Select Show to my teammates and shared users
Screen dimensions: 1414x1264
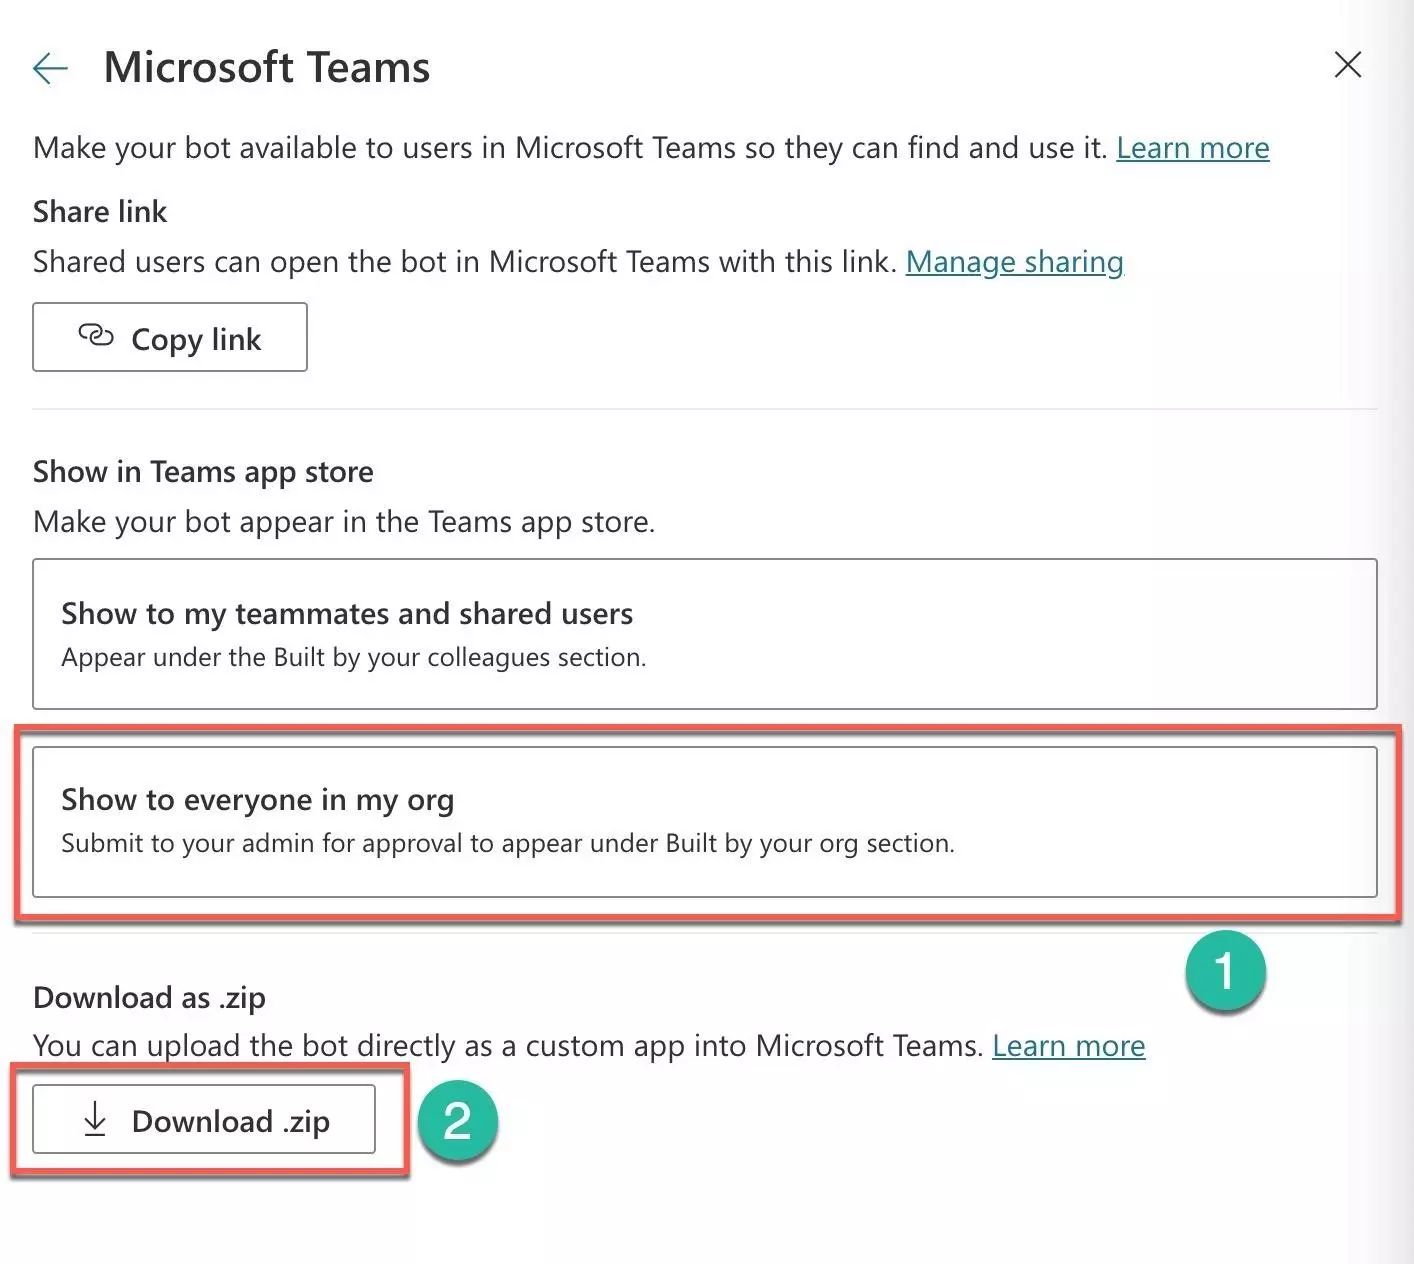coord(704,633)
